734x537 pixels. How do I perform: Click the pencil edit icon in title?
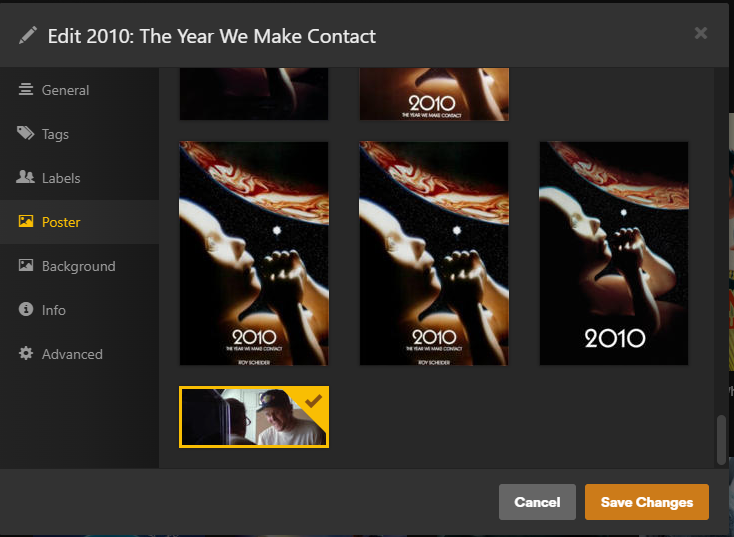click(x=28, y=36)
